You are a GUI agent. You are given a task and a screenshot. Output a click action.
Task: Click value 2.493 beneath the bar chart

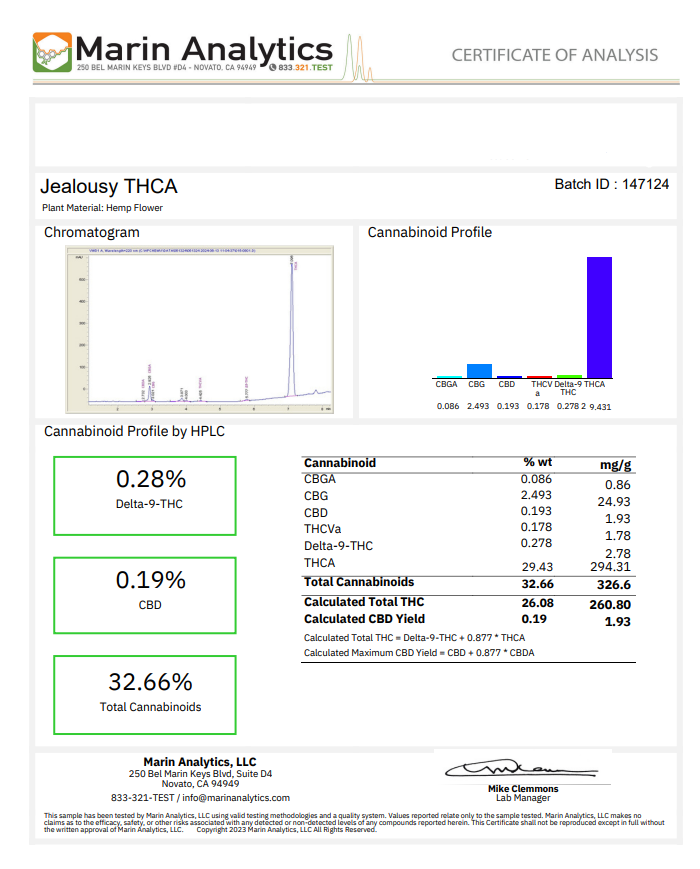[478, 406]
